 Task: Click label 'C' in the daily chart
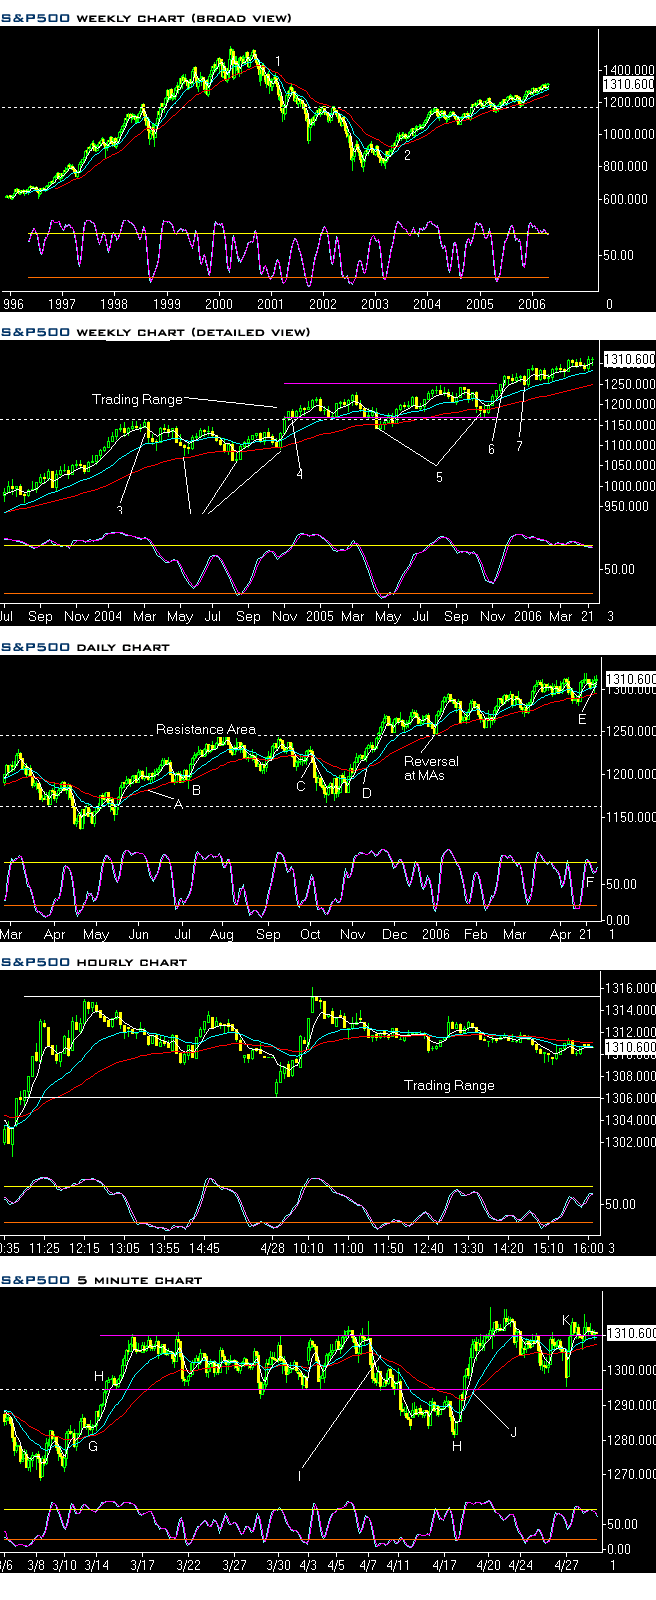[301, 786]
